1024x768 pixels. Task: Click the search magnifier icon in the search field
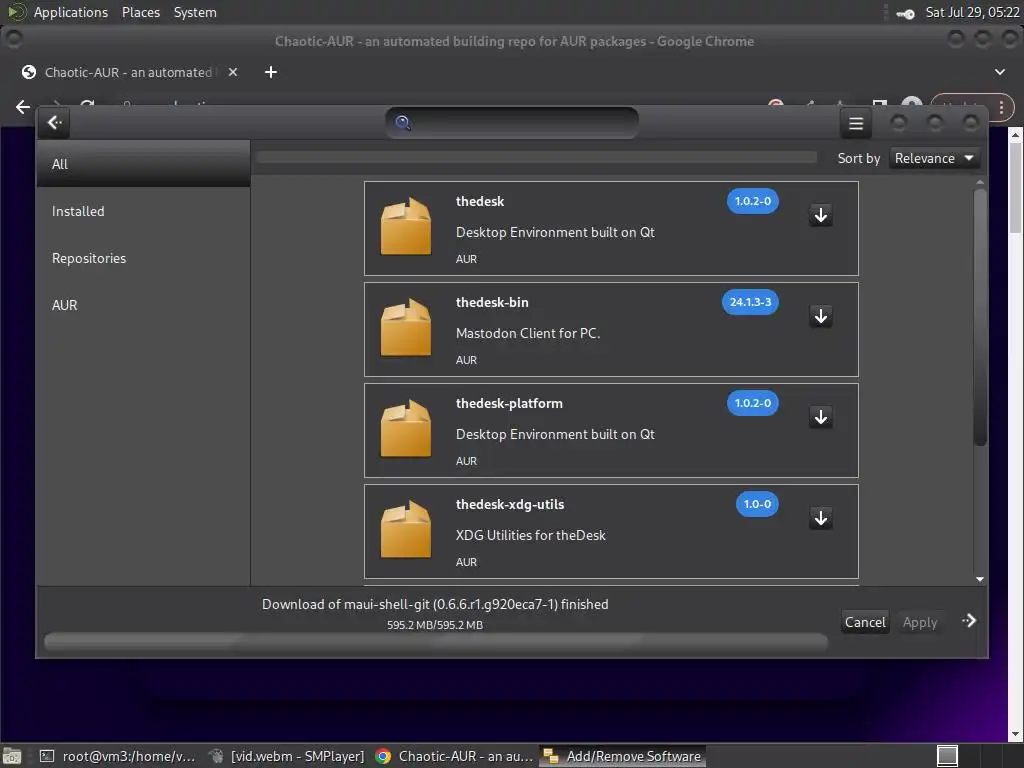[403, 122]
